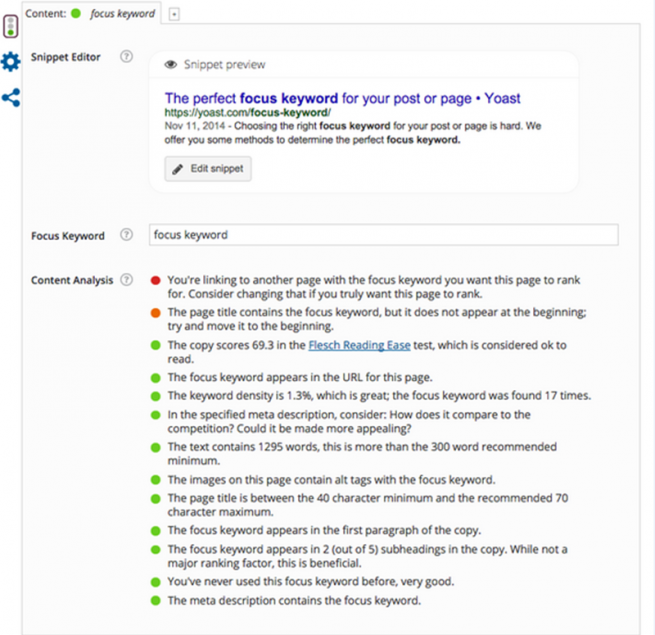Click the snippet title 'The perfect focus keyword'

(342, 98)
